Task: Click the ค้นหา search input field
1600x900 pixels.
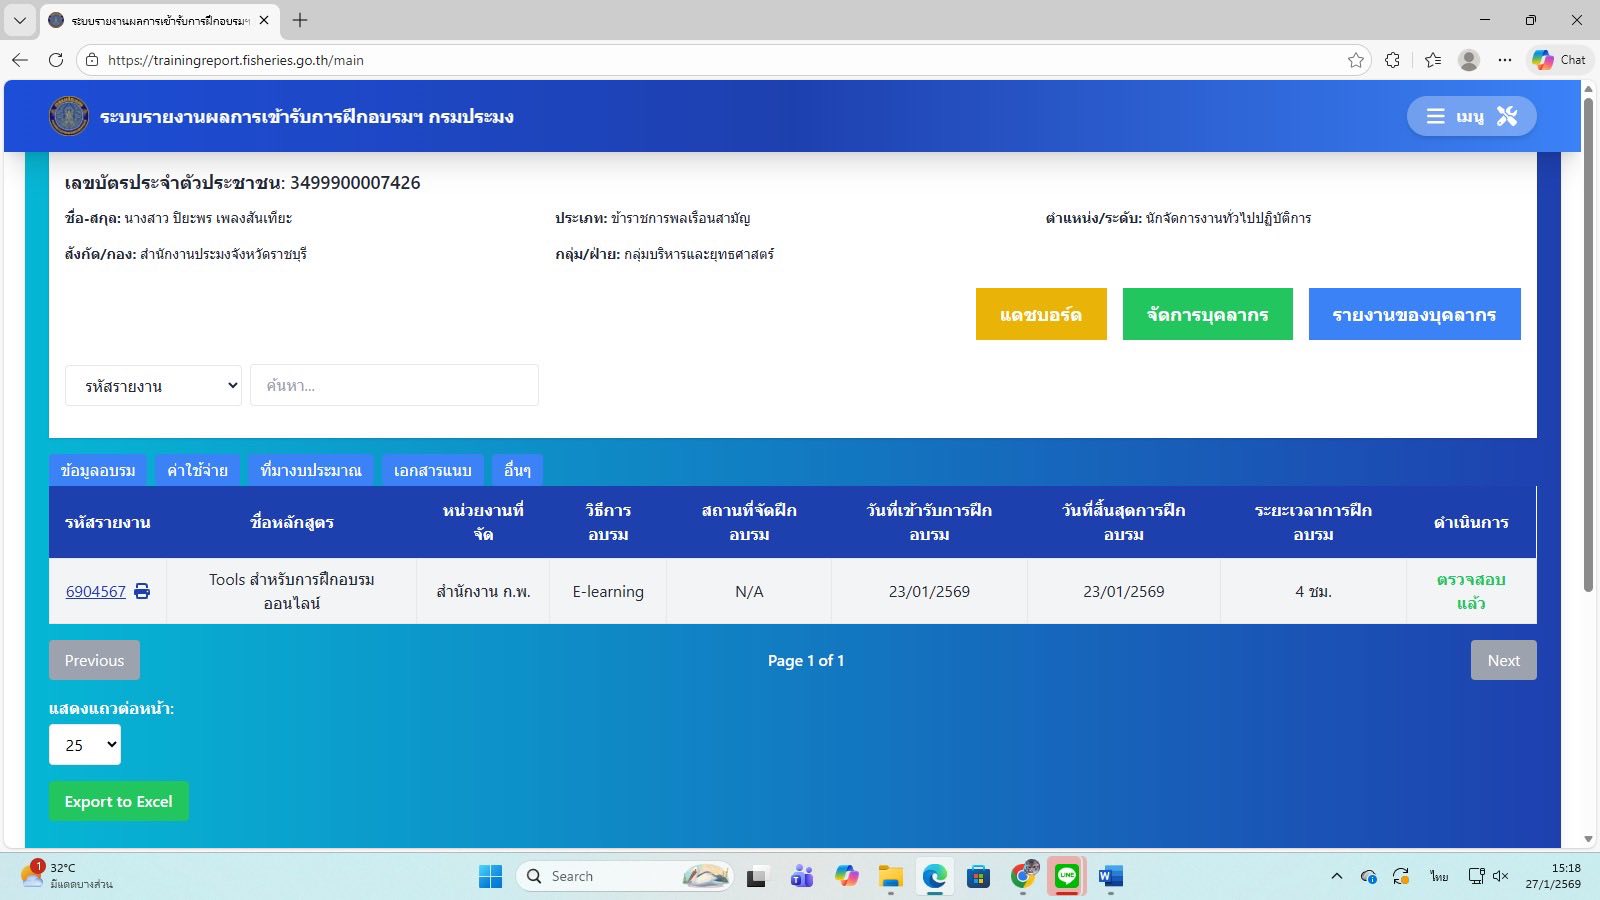Action: pyautogui.click(x=394, y=386)
